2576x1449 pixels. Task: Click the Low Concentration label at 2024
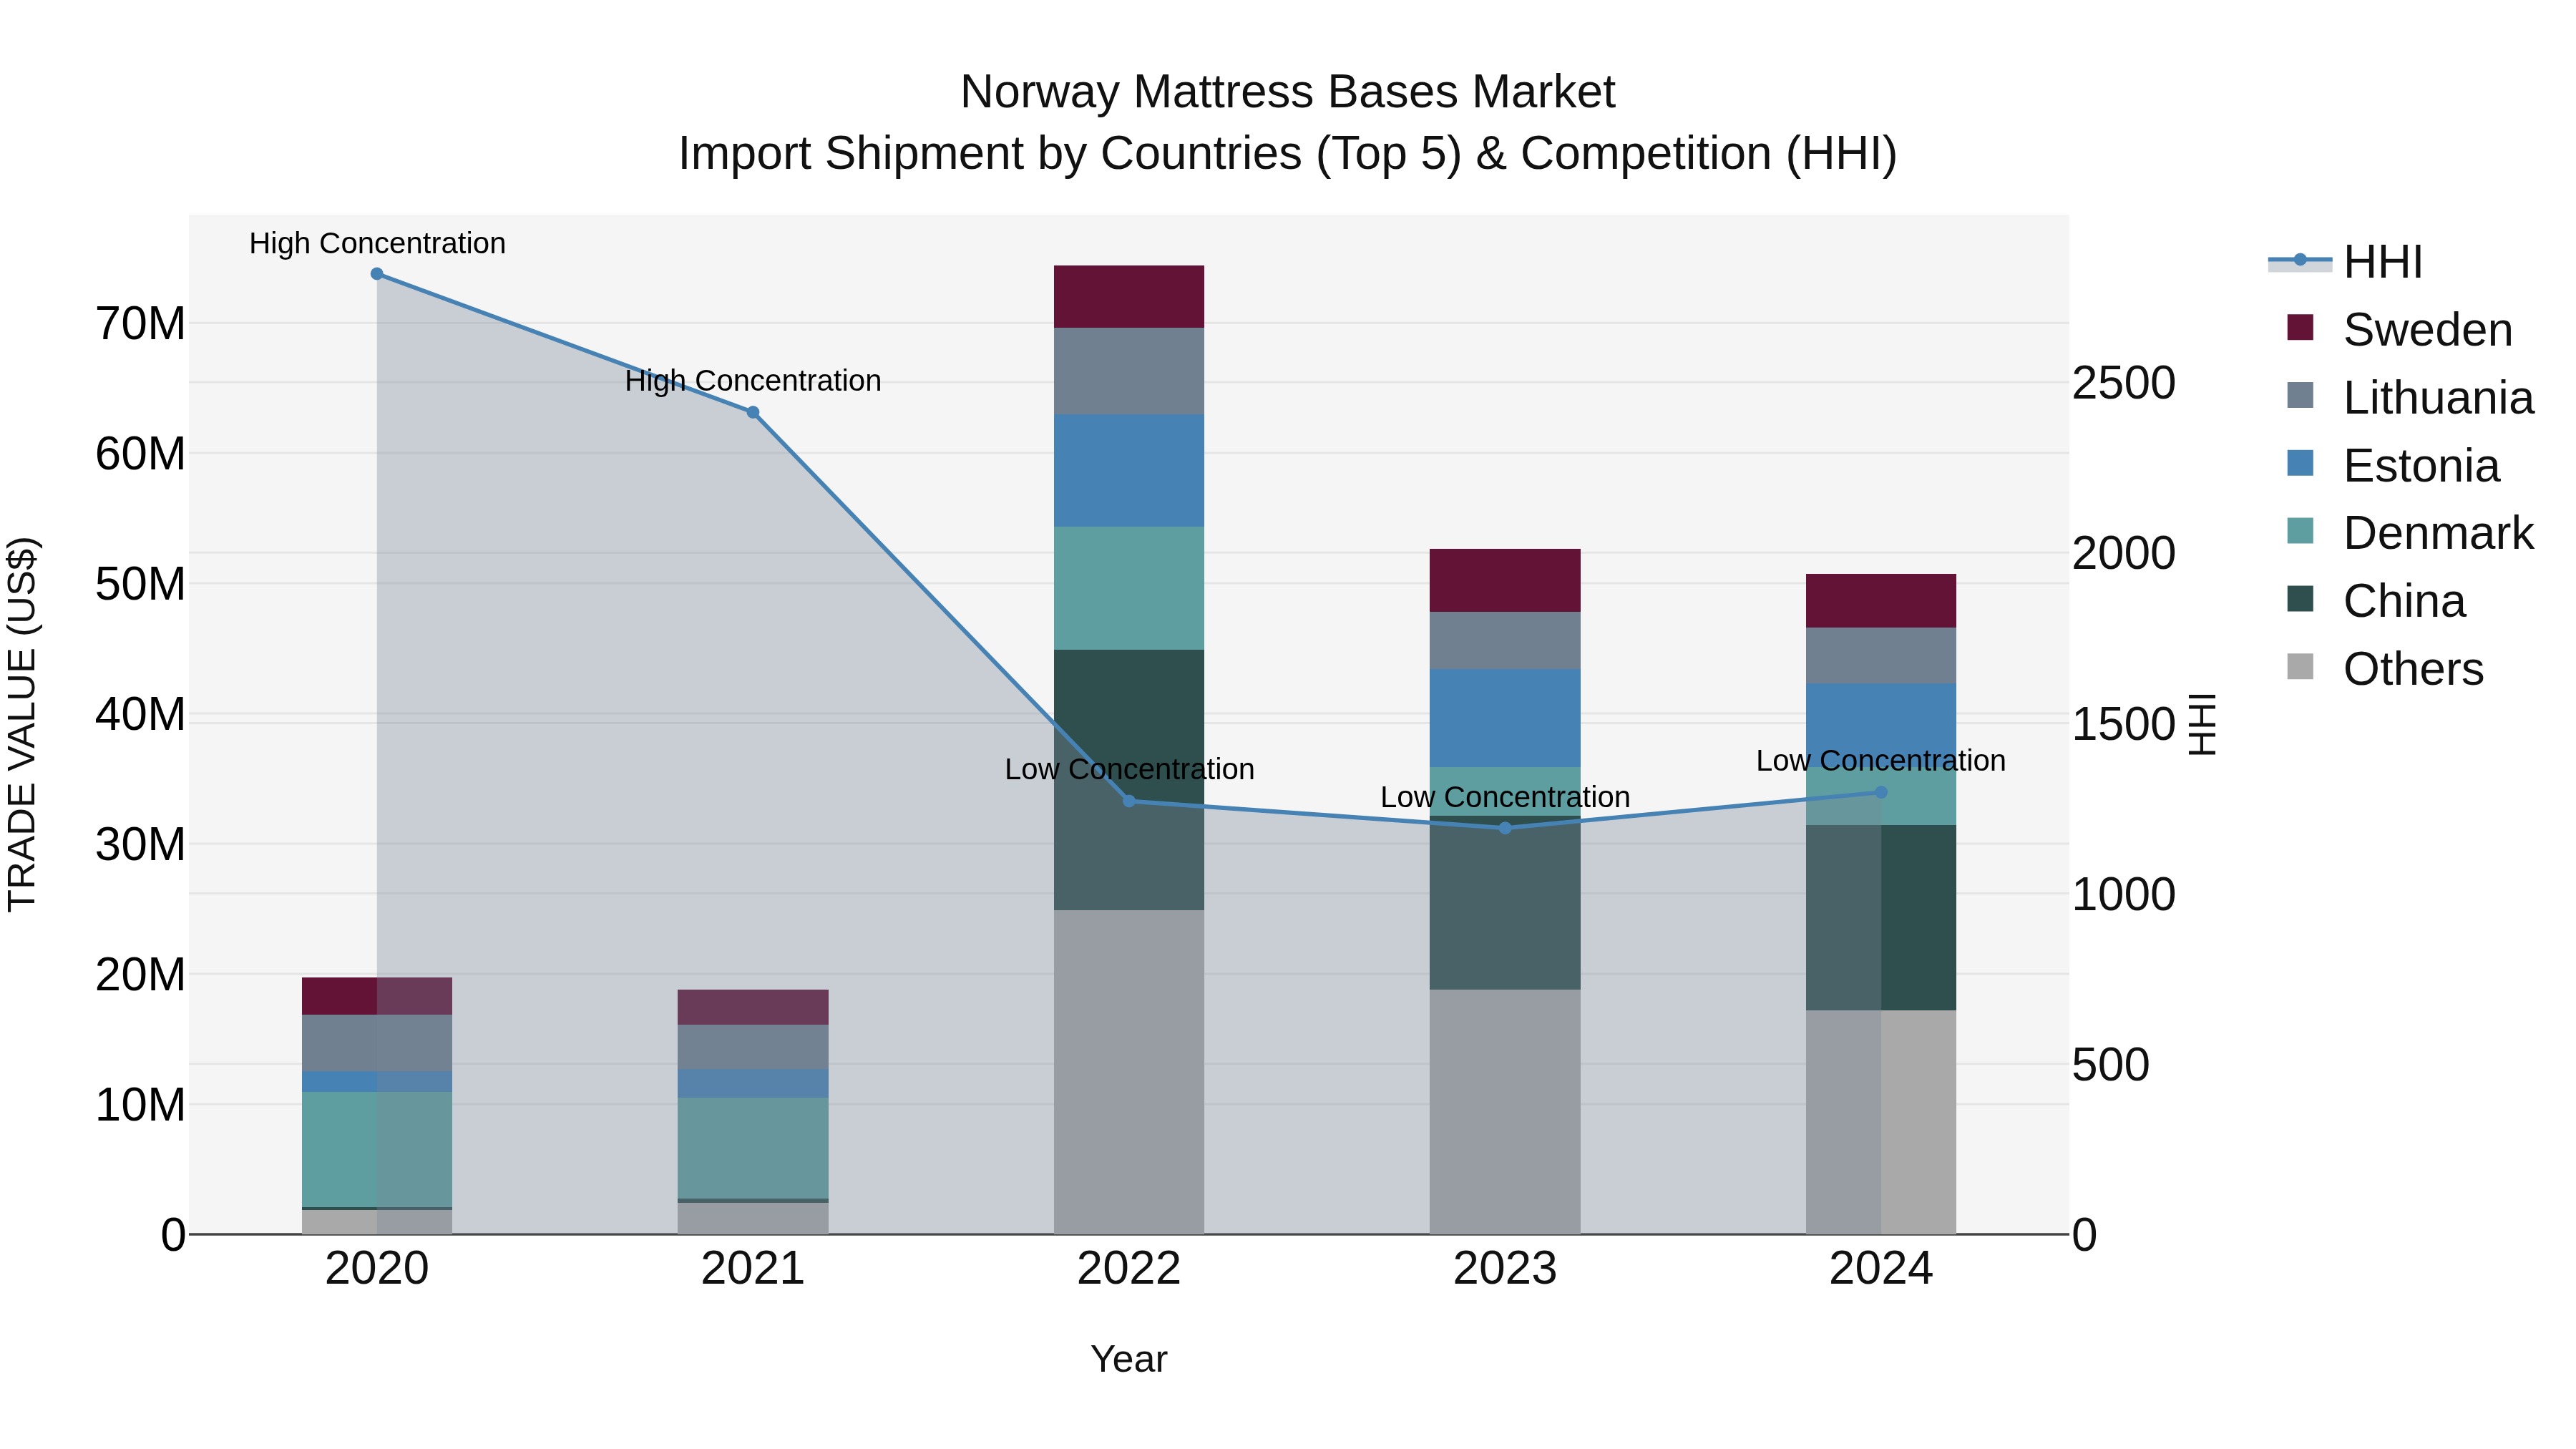pyautogui.click(x=1881, y=761)
